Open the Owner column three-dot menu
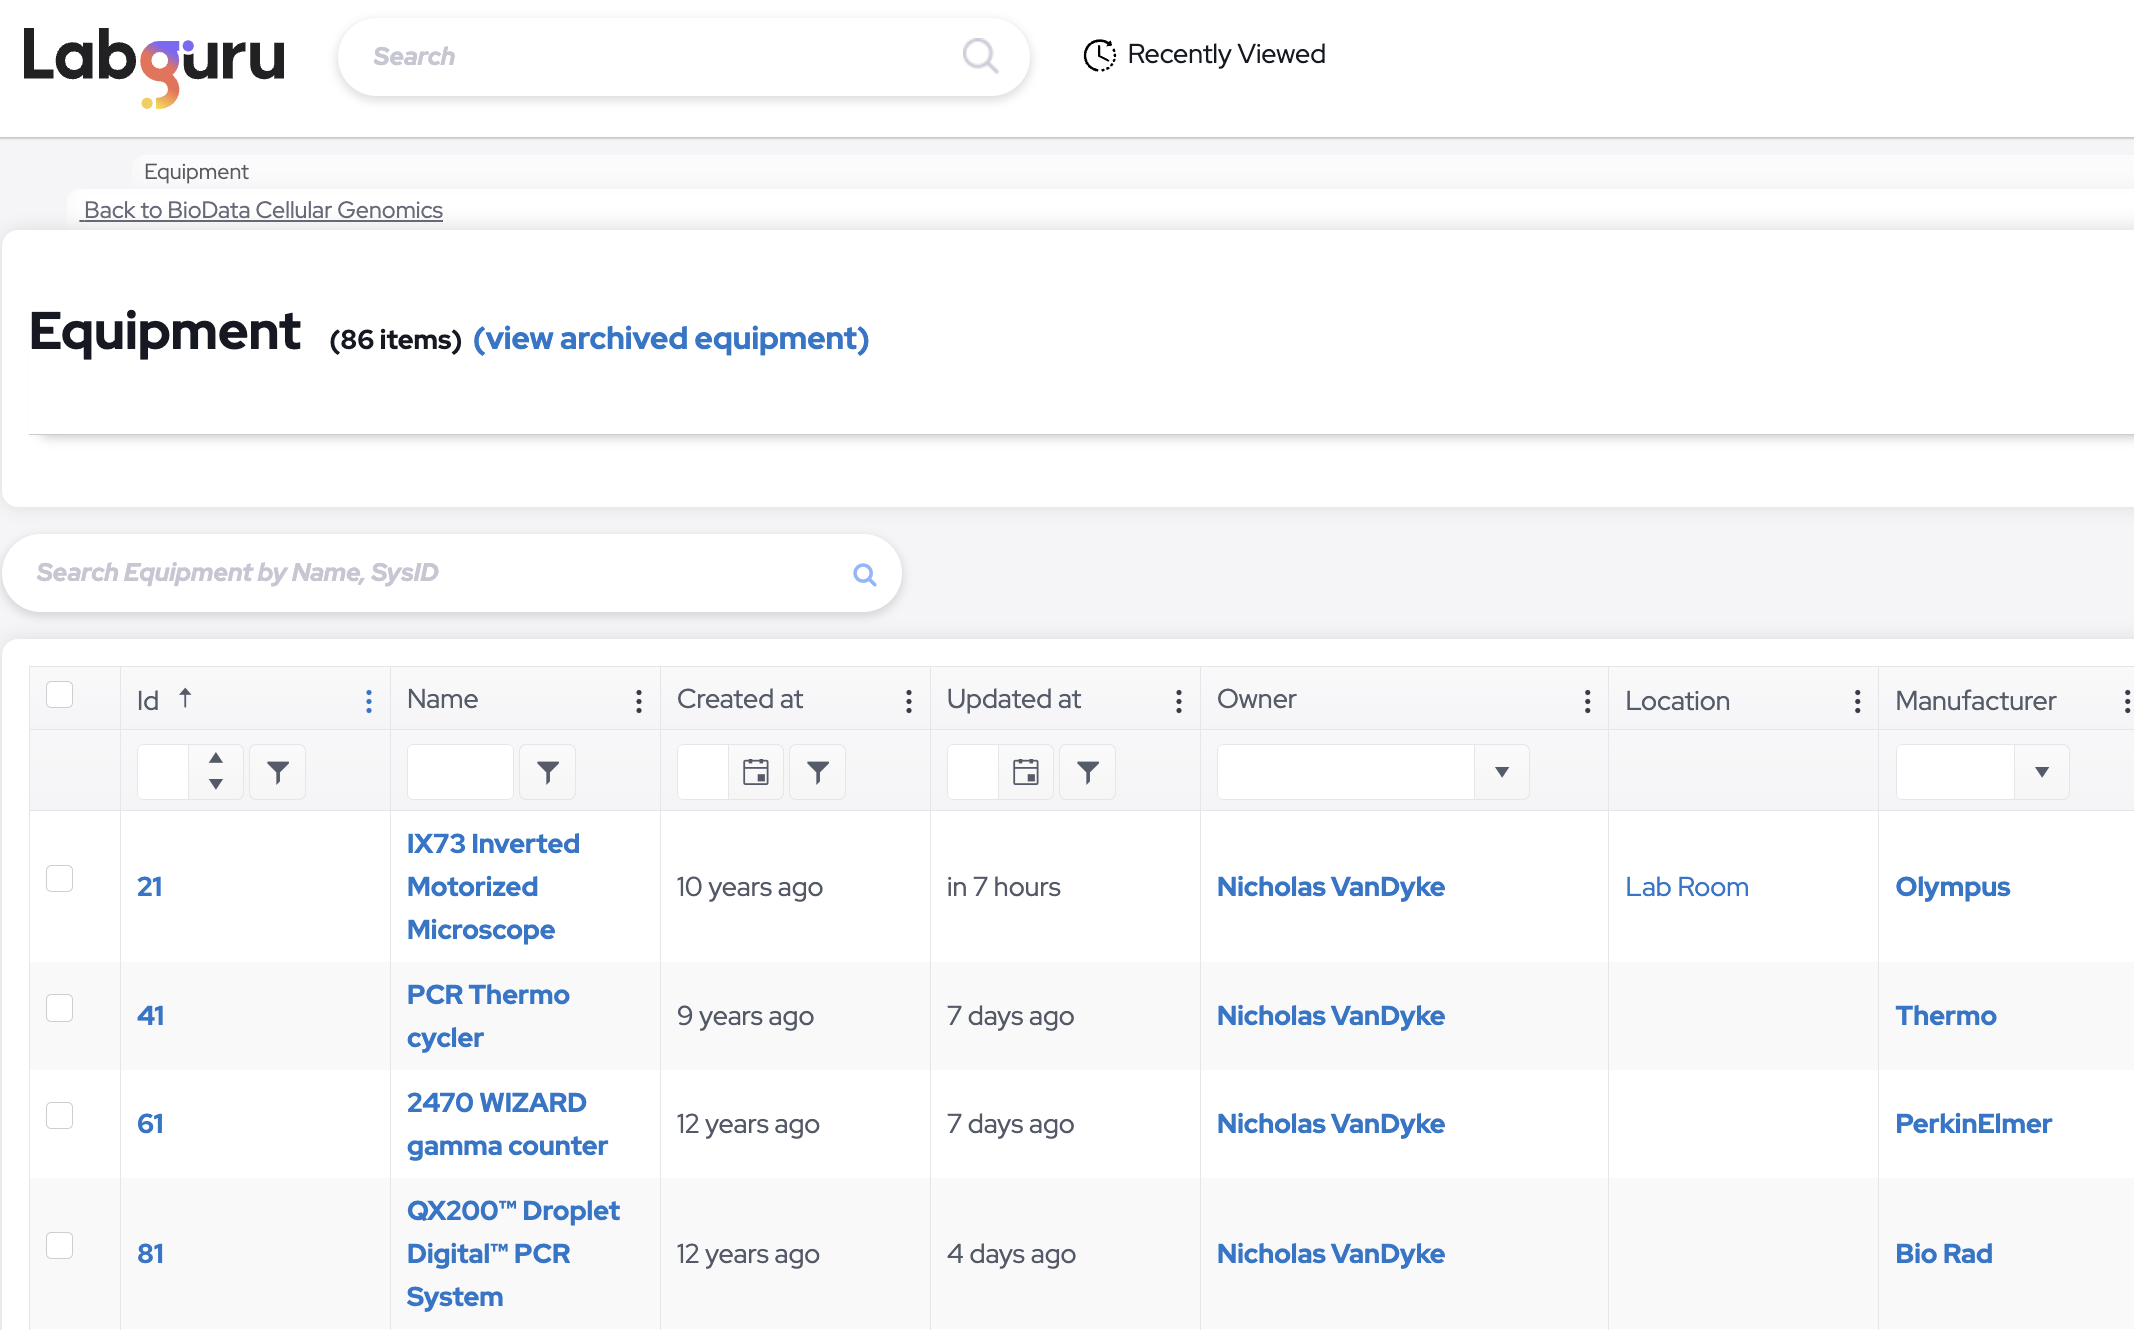2134x1330 pixels. (1587, 701)
